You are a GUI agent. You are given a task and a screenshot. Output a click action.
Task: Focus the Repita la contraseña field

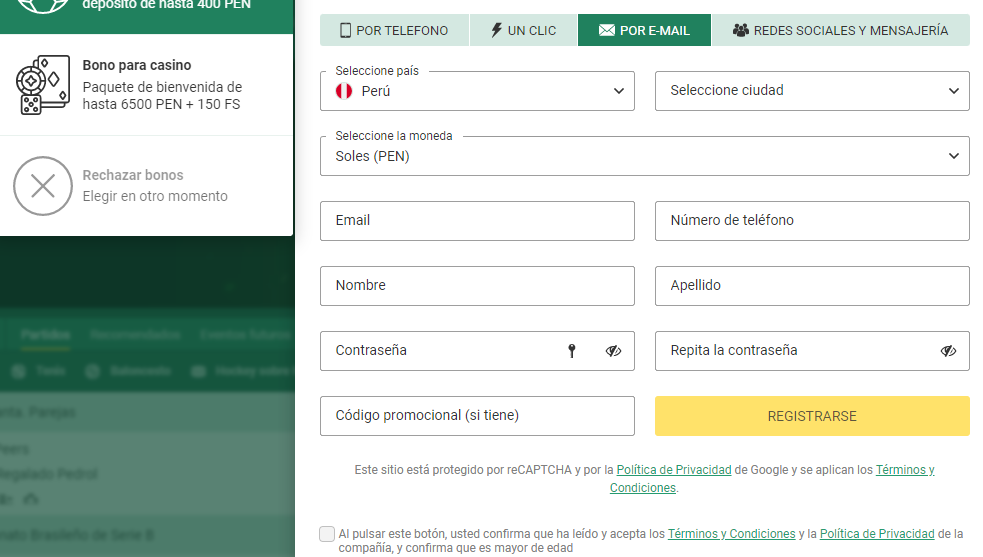tap(812, 351)
